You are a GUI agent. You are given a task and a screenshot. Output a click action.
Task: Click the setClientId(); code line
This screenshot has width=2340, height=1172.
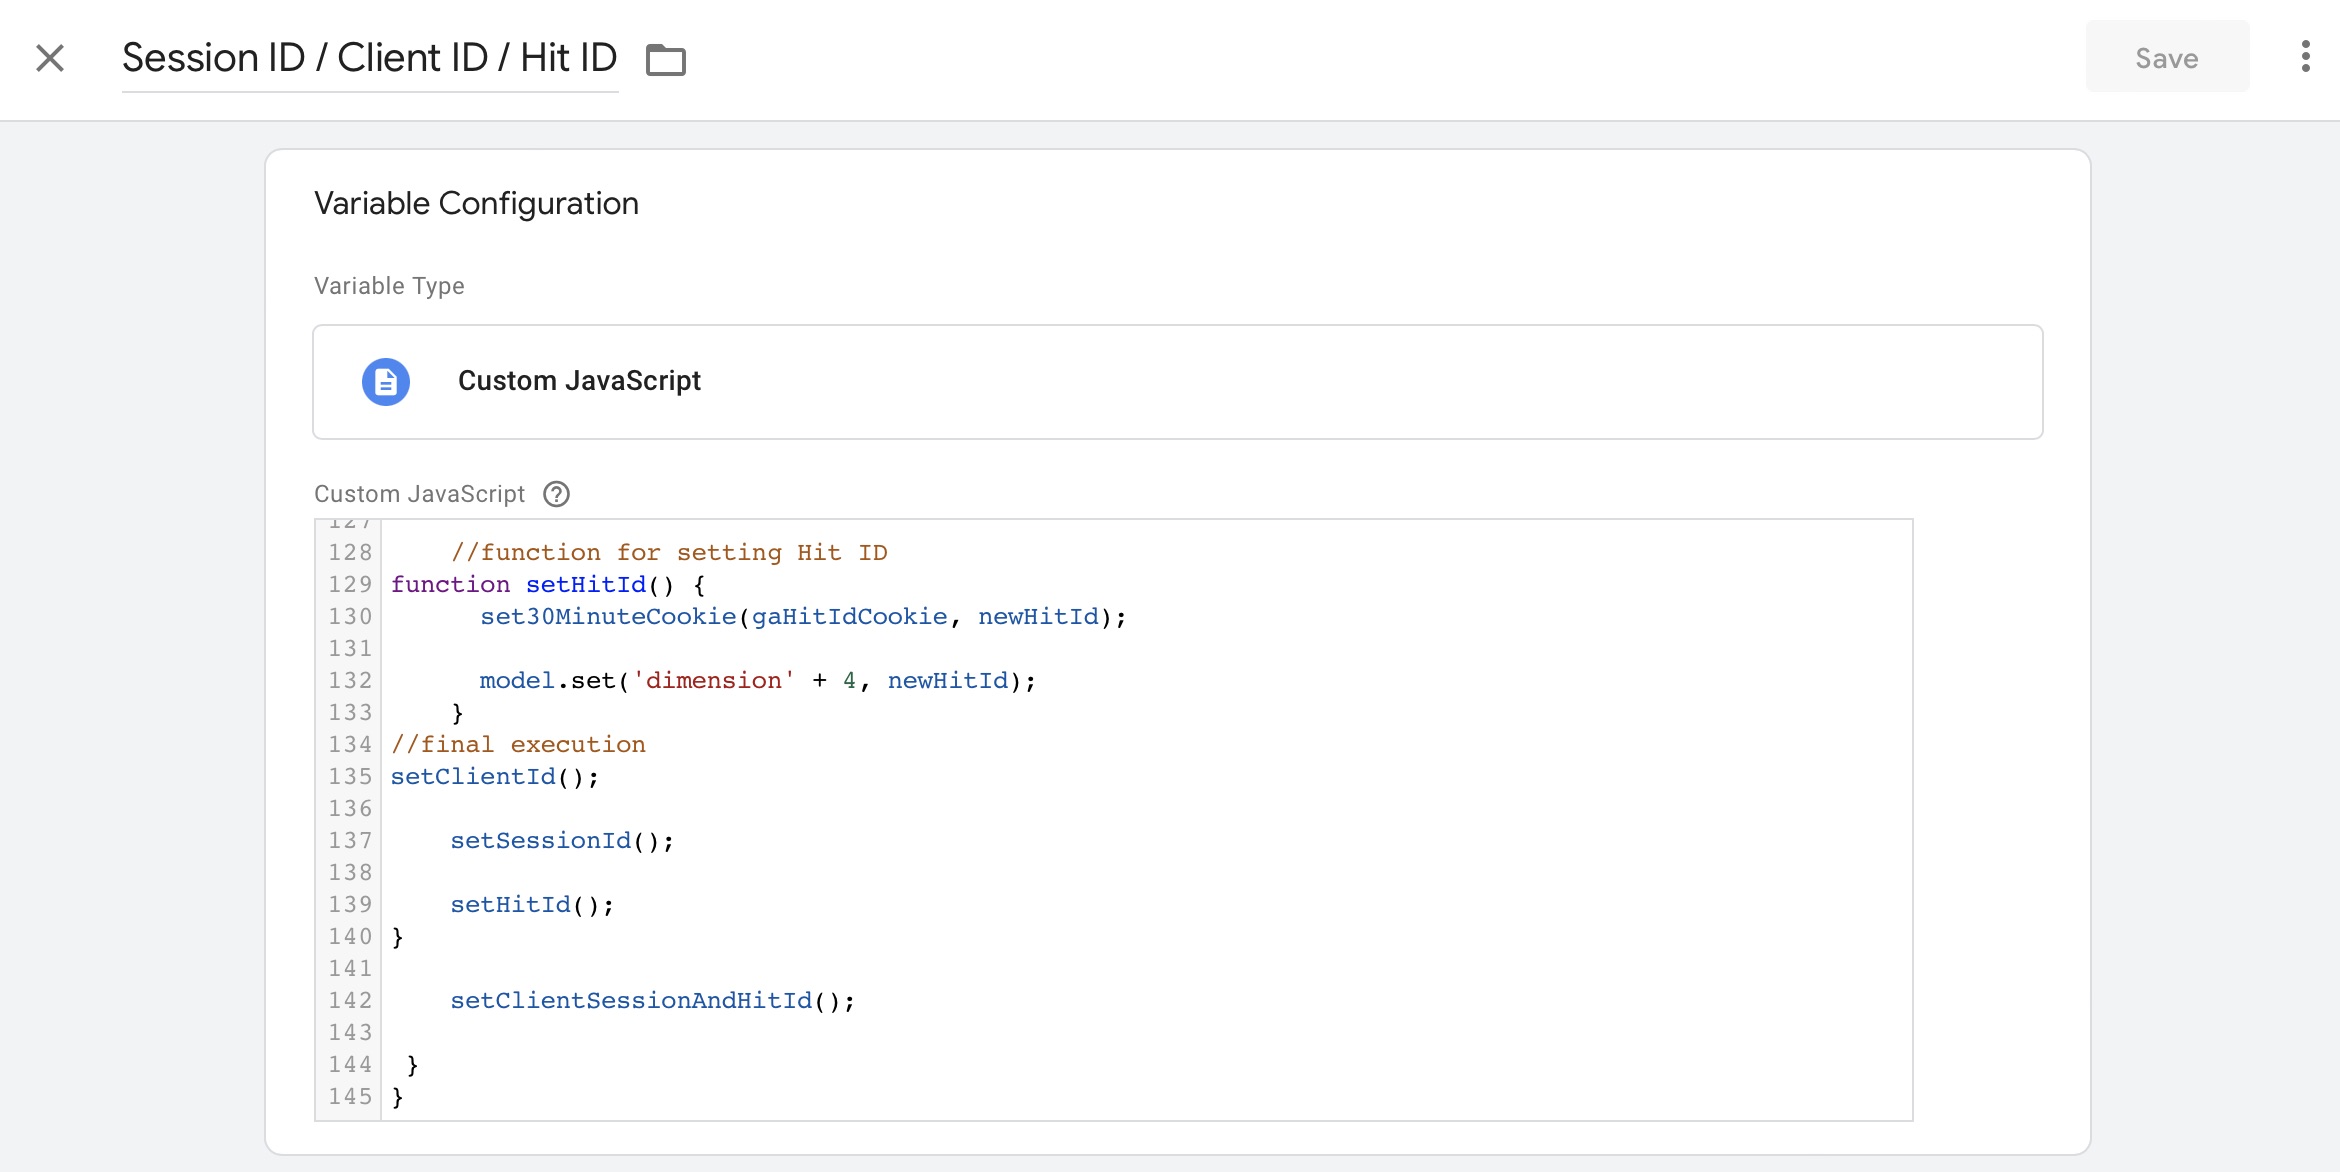coord(495,777)
